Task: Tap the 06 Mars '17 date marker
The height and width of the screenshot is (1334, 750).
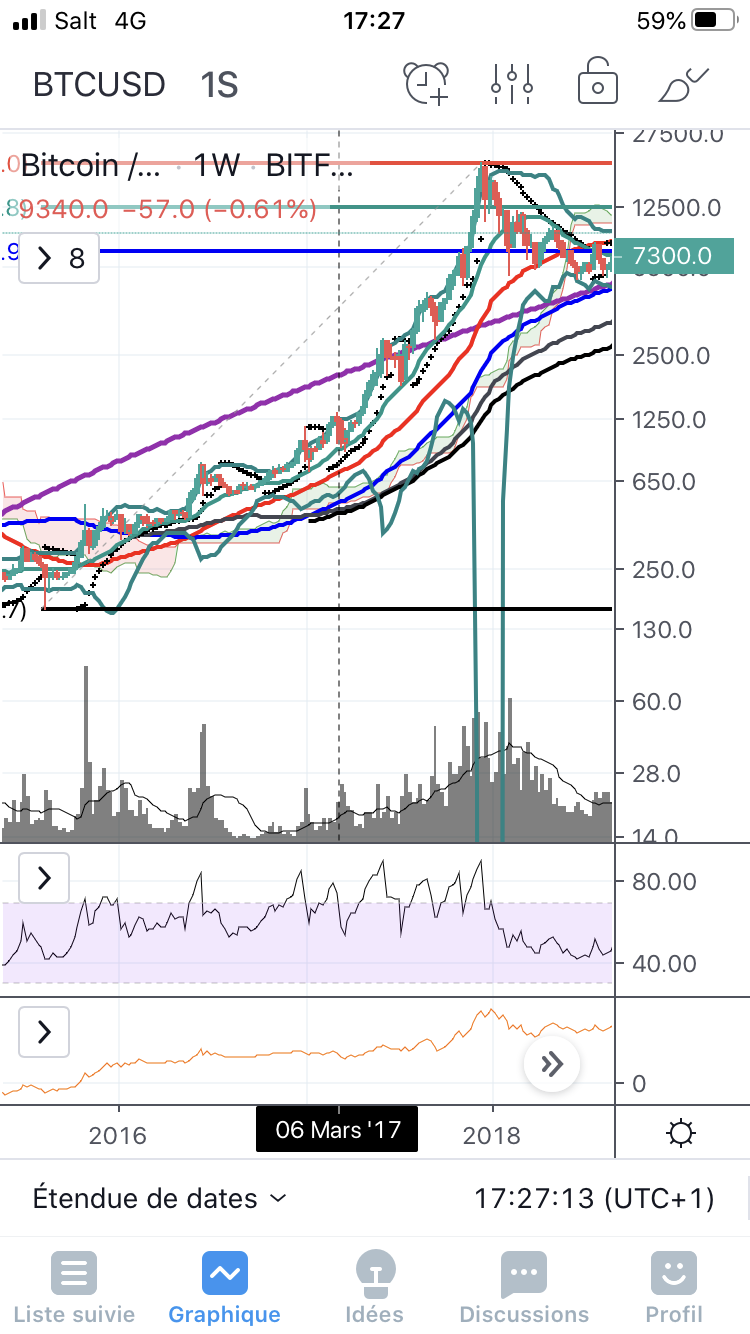Action: pyautogui.click(x=337, y=1130)
